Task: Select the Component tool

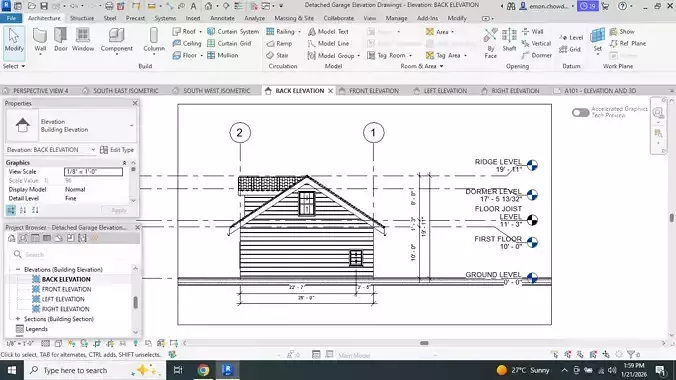Action: 116,40
